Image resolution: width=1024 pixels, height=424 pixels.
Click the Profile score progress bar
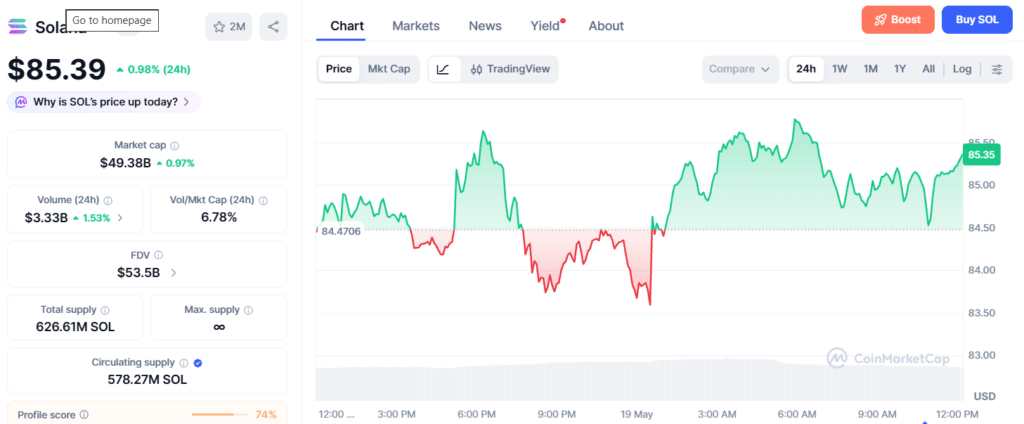[219, 415]
